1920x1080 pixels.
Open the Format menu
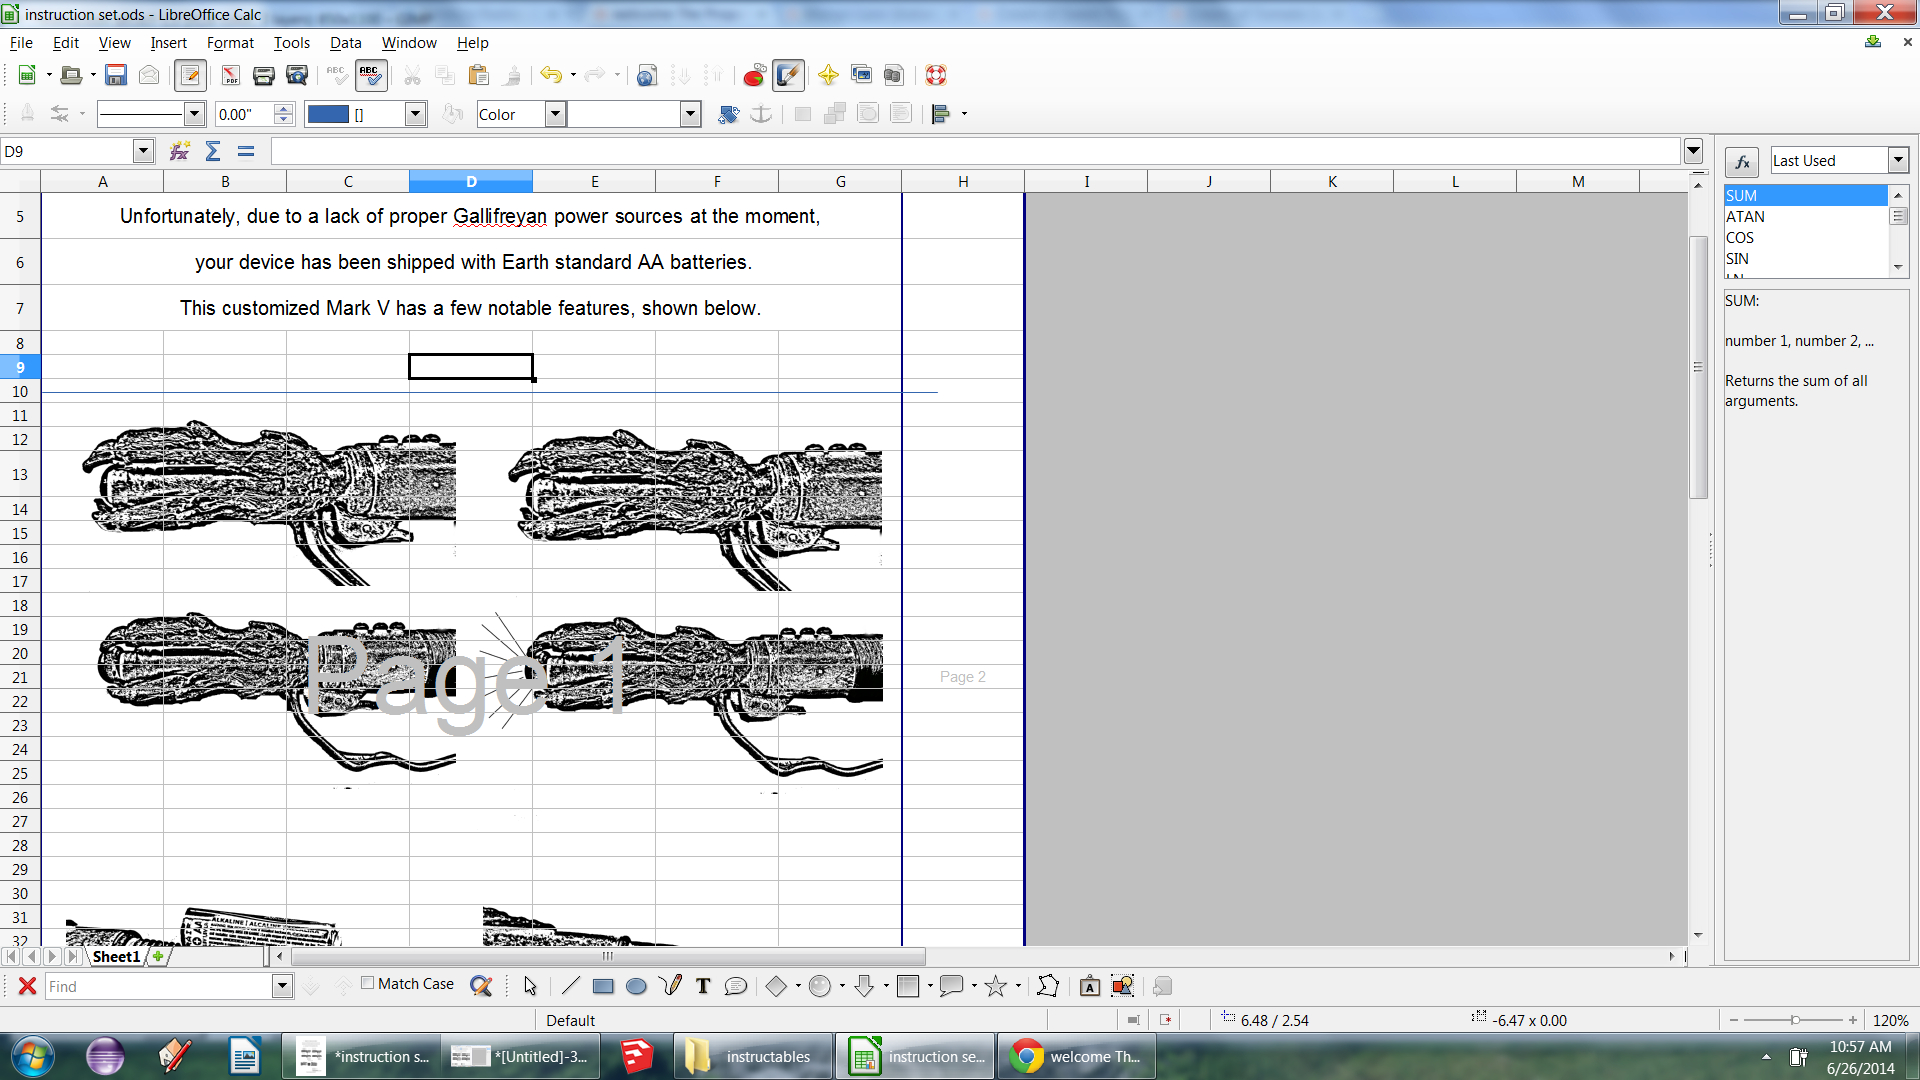pyautogui.click(x=230, y=43)
